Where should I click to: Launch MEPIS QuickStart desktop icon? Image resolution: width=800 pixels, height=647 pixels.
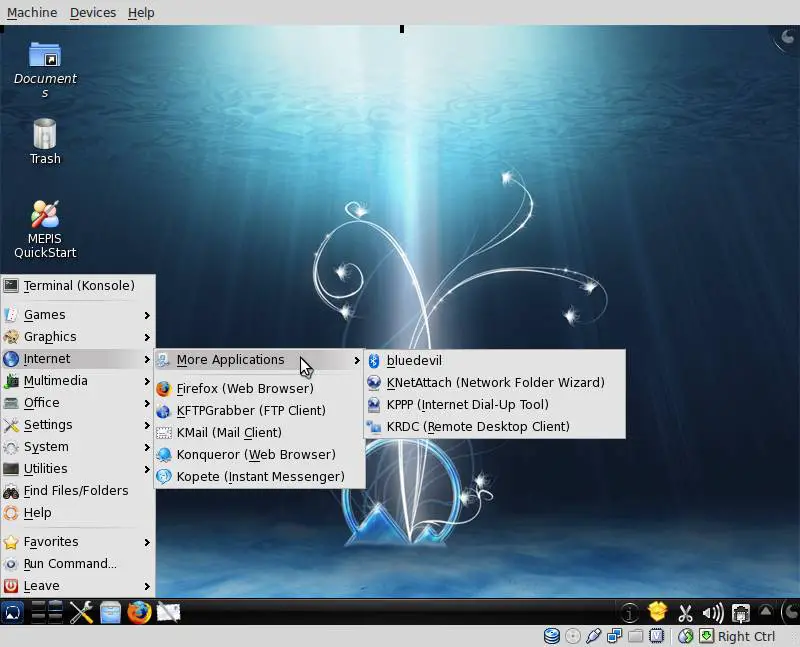coord(45,229)
